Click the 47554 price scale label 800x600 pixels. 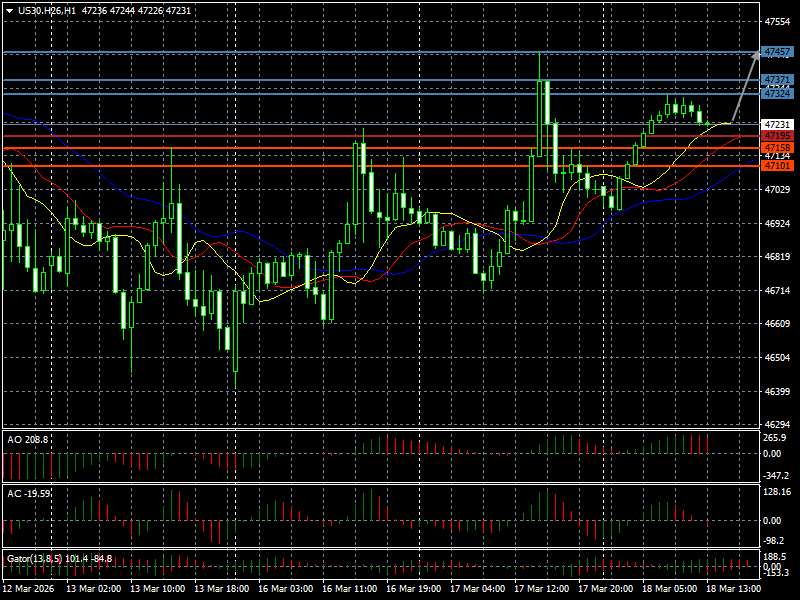pyautogui.click(x=777, y=21)
